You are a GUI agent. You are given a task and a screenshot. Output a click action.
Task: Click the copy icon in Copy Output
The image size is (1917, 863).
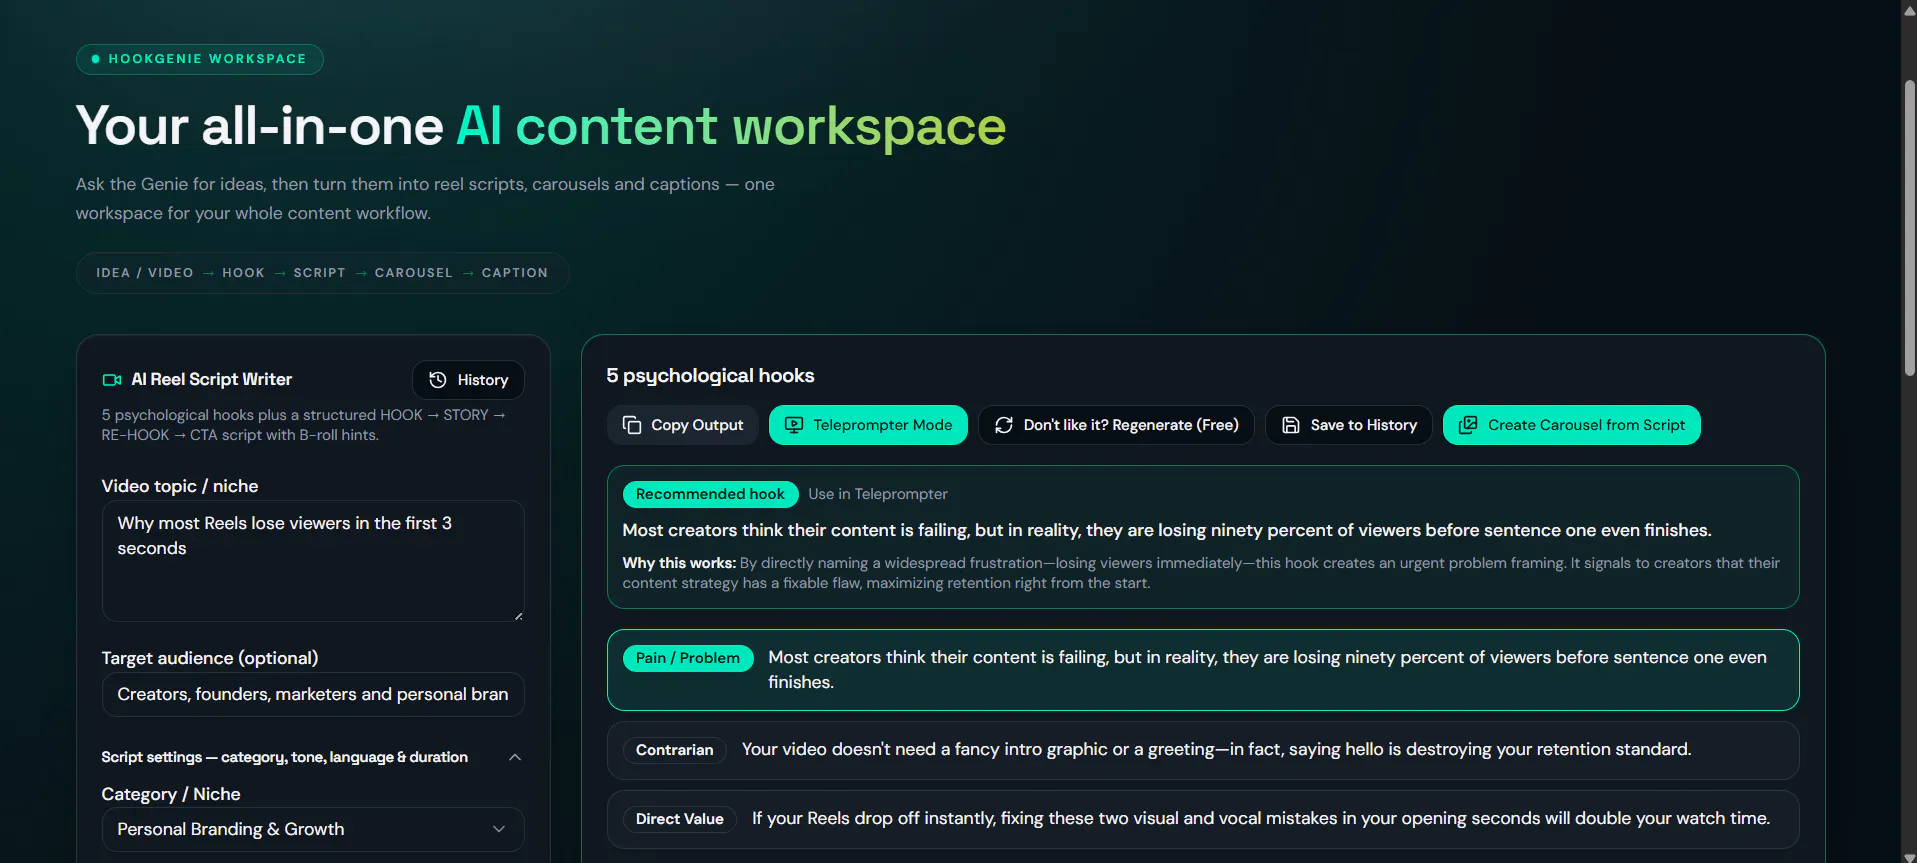pos(631,425)
